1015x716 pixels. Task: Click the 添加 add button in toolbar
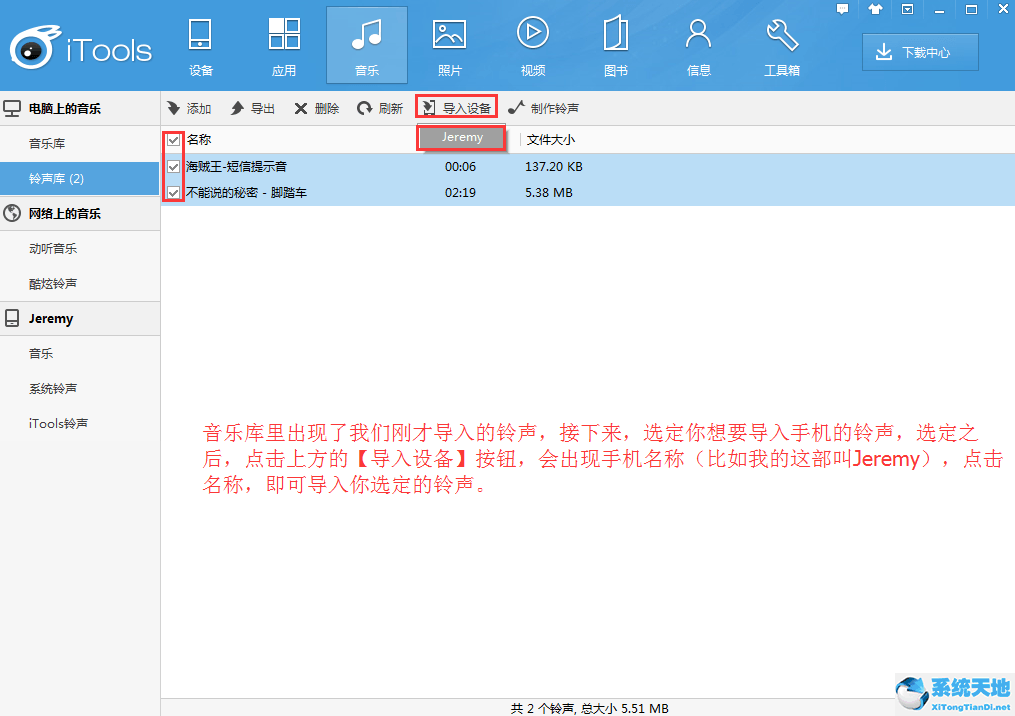[189, 108]
